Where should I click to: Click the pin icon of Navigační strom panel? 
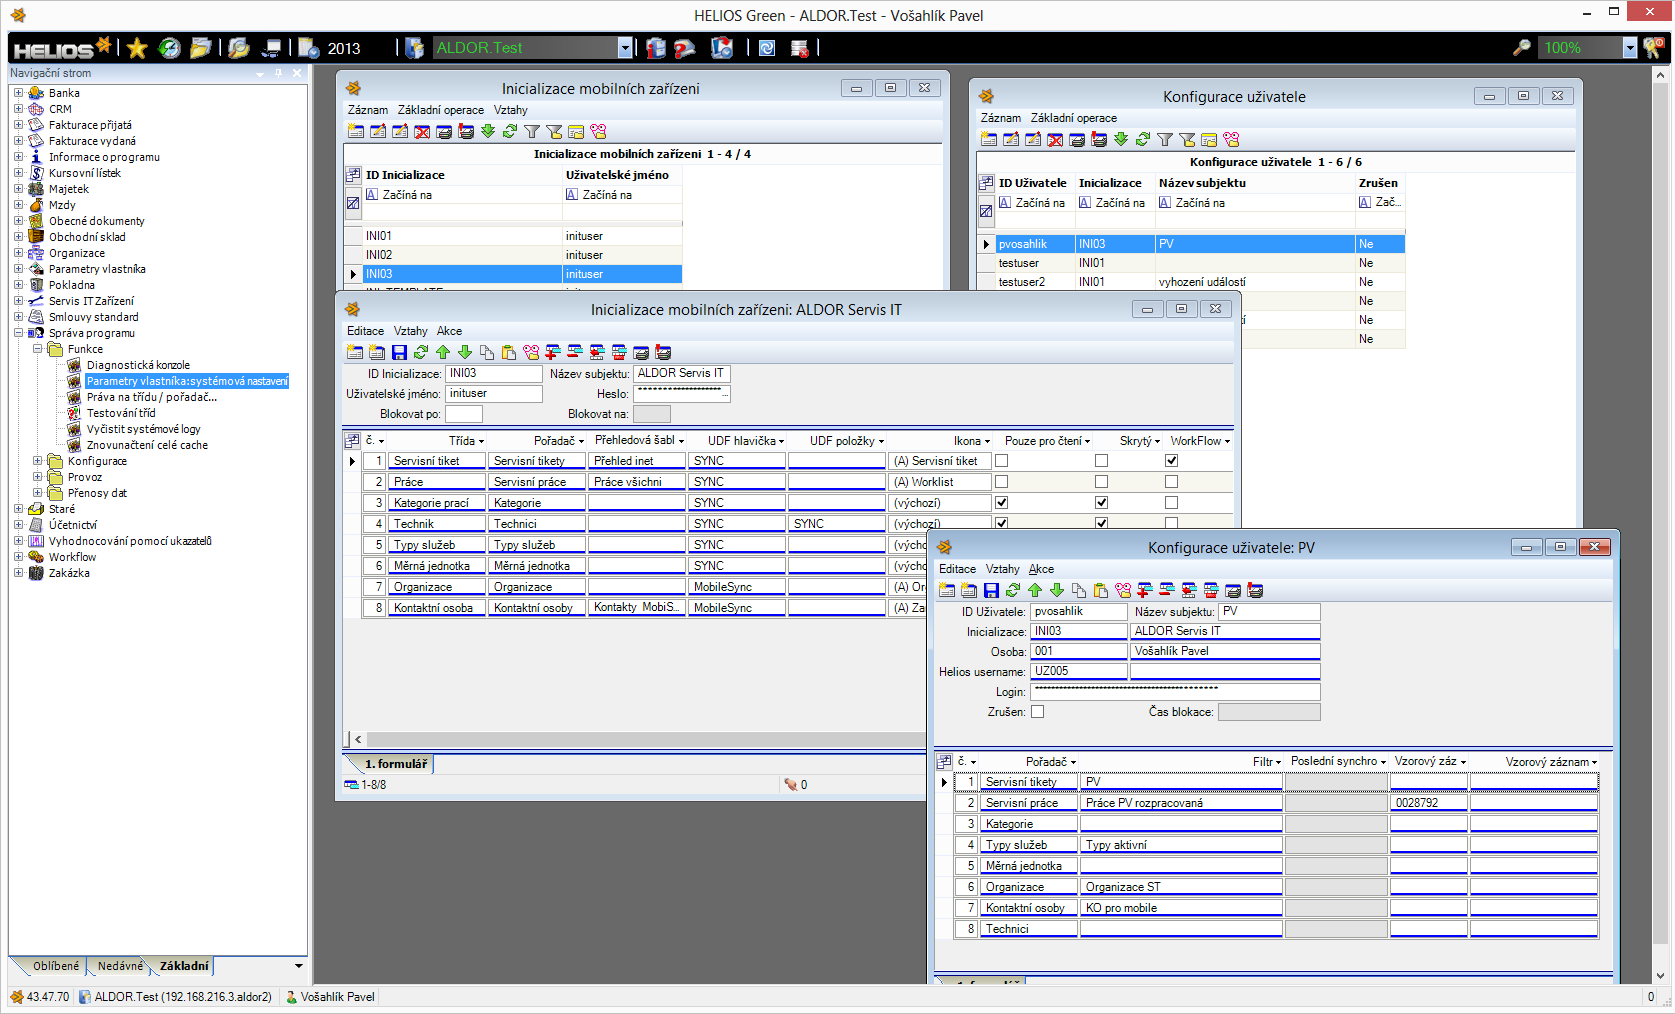pyautogui.click(x=277, y=73)
